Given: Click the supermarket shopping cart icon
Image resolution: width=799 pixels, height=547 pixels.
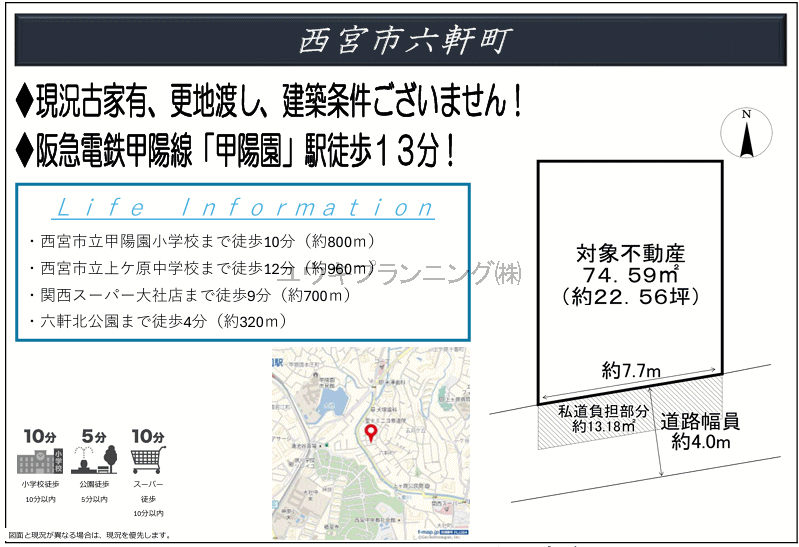Looking at the screenshot, I should click(148, 461).
